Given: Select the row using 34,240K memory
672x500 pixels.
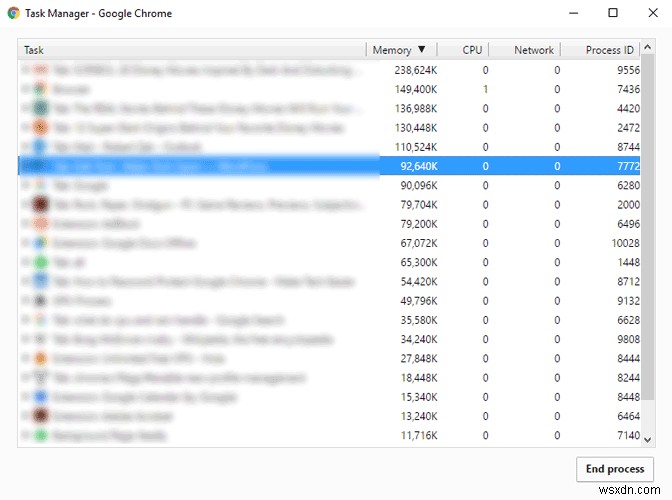Looking at the screenshot, I should click(329, 339).
